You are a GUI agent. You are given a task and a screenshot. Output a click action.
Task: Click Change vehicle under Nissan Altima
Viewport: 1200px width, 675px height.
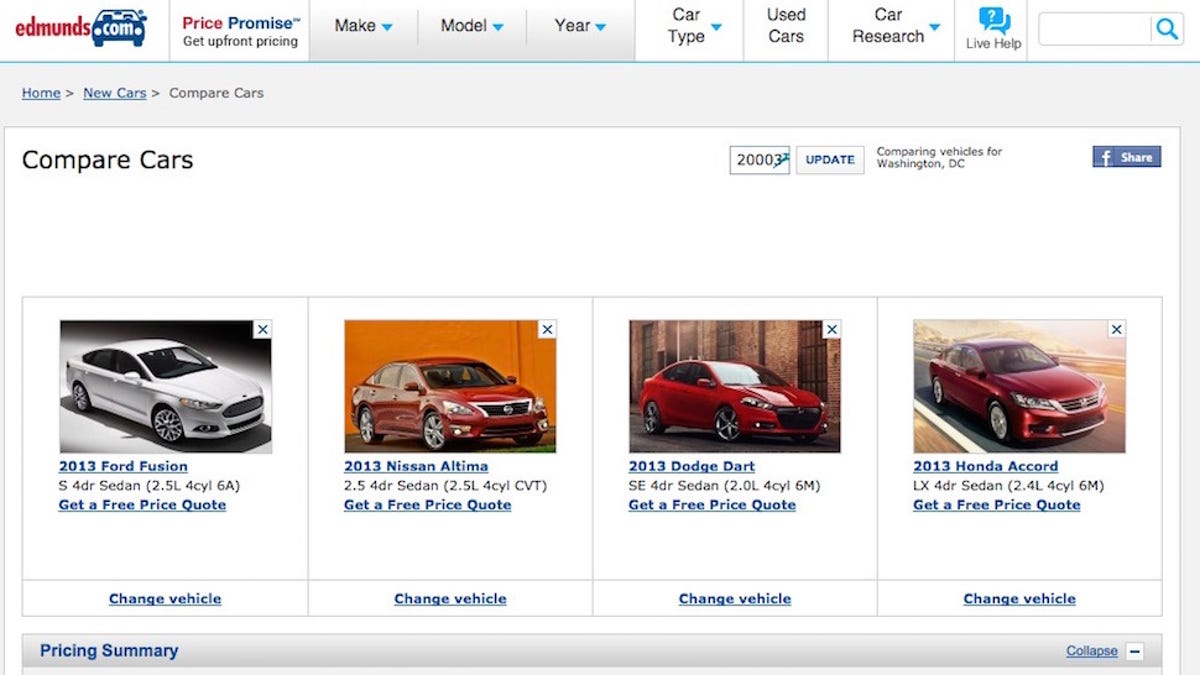coord(450,599)
